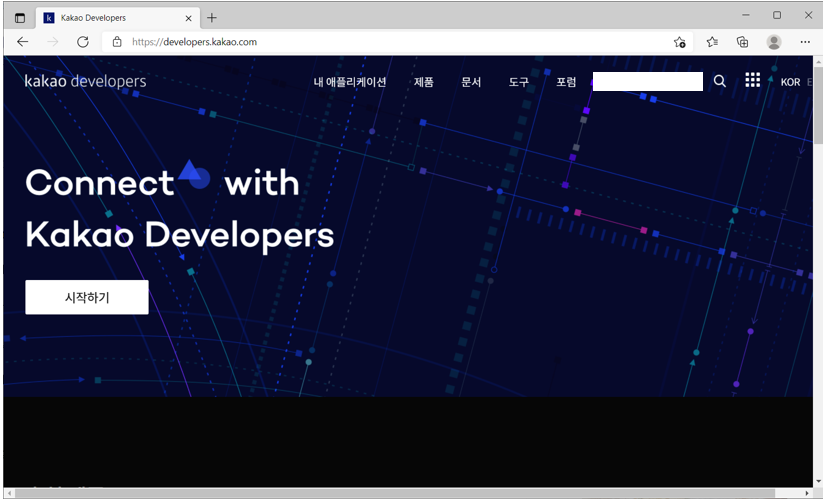
Task: Minimize the browser window
Action: [746, 15]
